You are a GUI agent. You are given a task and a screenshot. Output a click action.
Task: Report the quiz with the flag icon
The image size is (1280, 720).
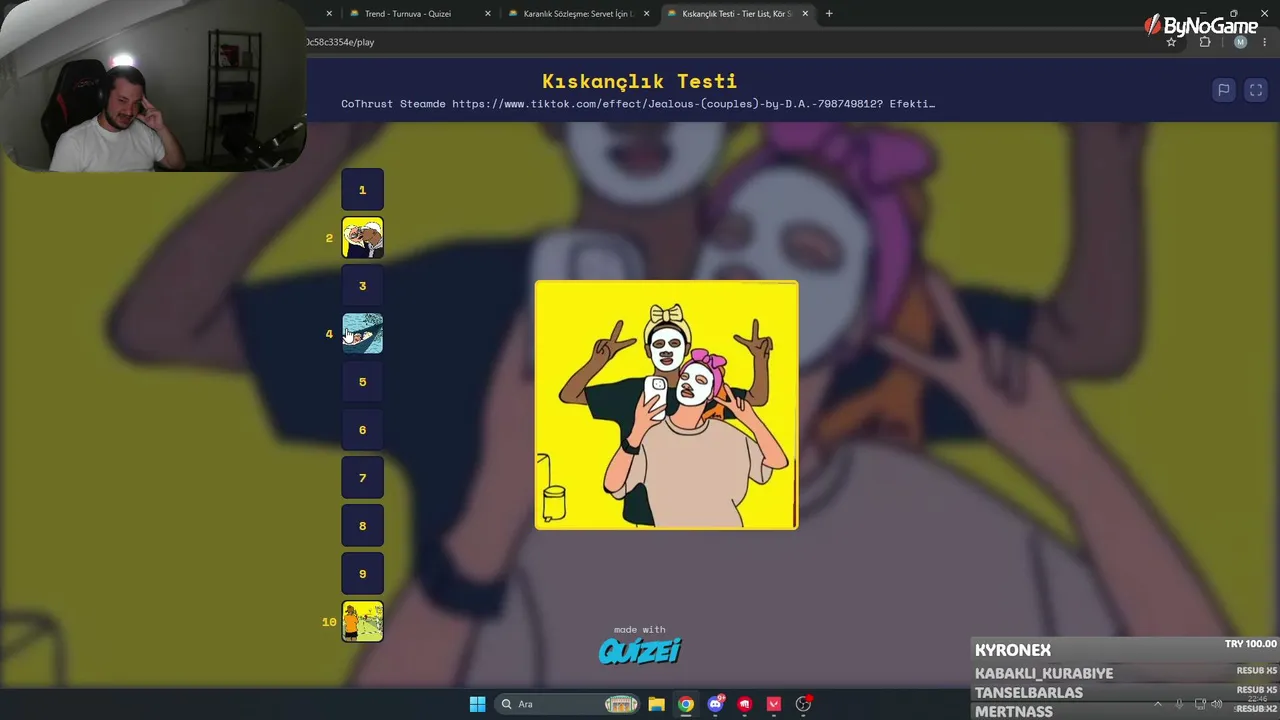coord(1223,90)
